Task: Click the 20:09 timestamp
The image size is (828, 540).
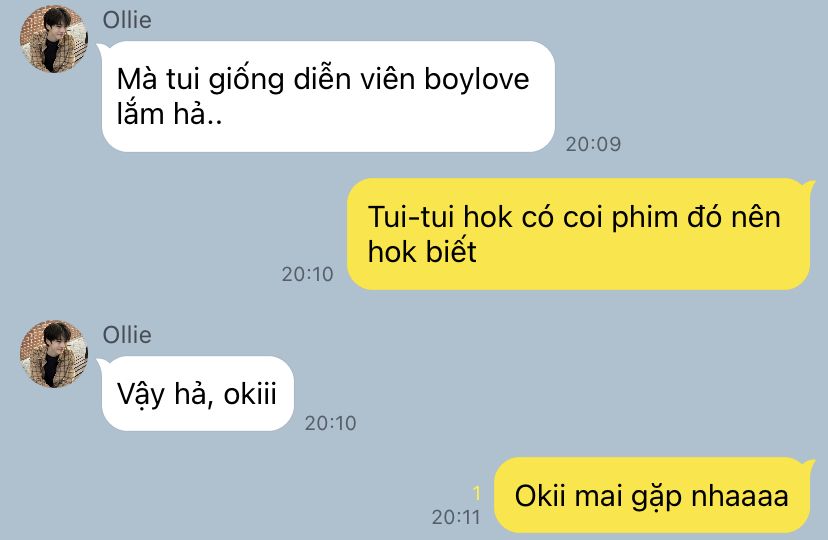Action: (593, 144)
